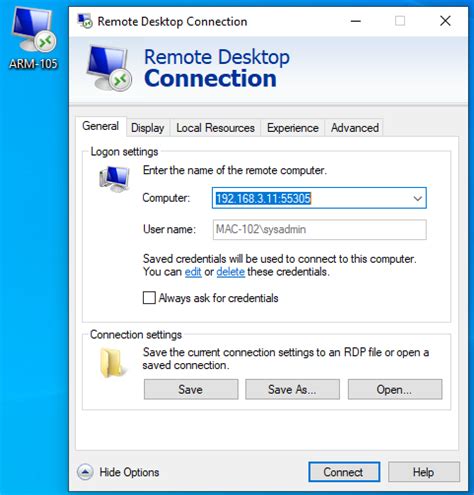
Task: Open the Local Resources tab
Action: (215, 128)
